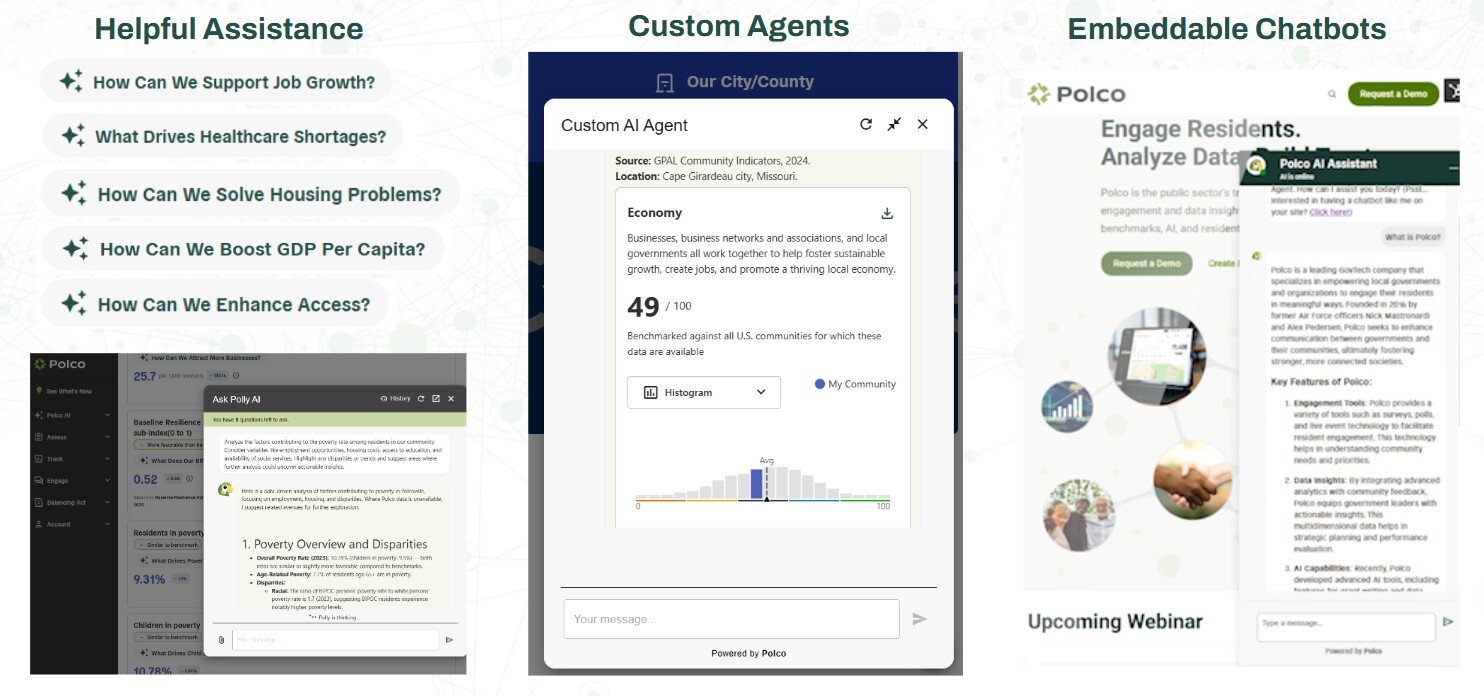This screenshot has width=1484, height=696.
Task: Click the Account person icon in sidebar
Action: [x=38, y=524]
